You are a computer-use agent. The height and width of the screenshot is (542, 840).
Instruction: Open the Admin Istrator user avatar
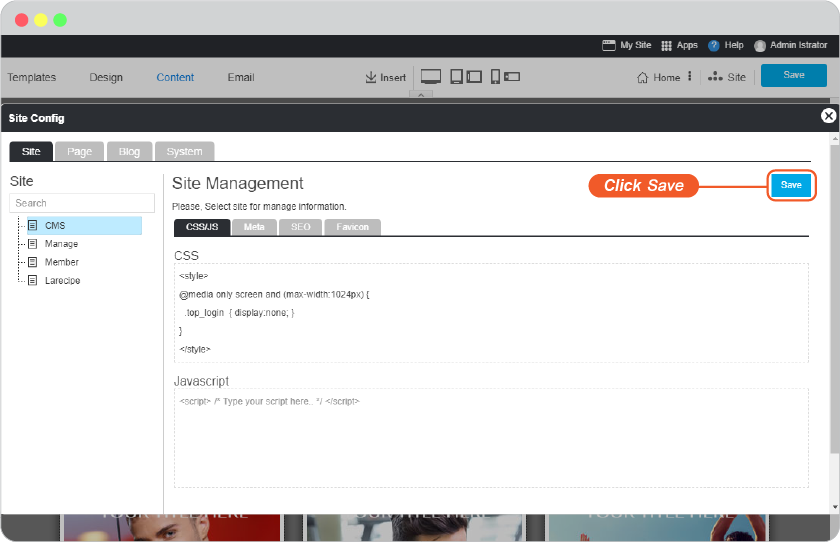coord(760,46)
